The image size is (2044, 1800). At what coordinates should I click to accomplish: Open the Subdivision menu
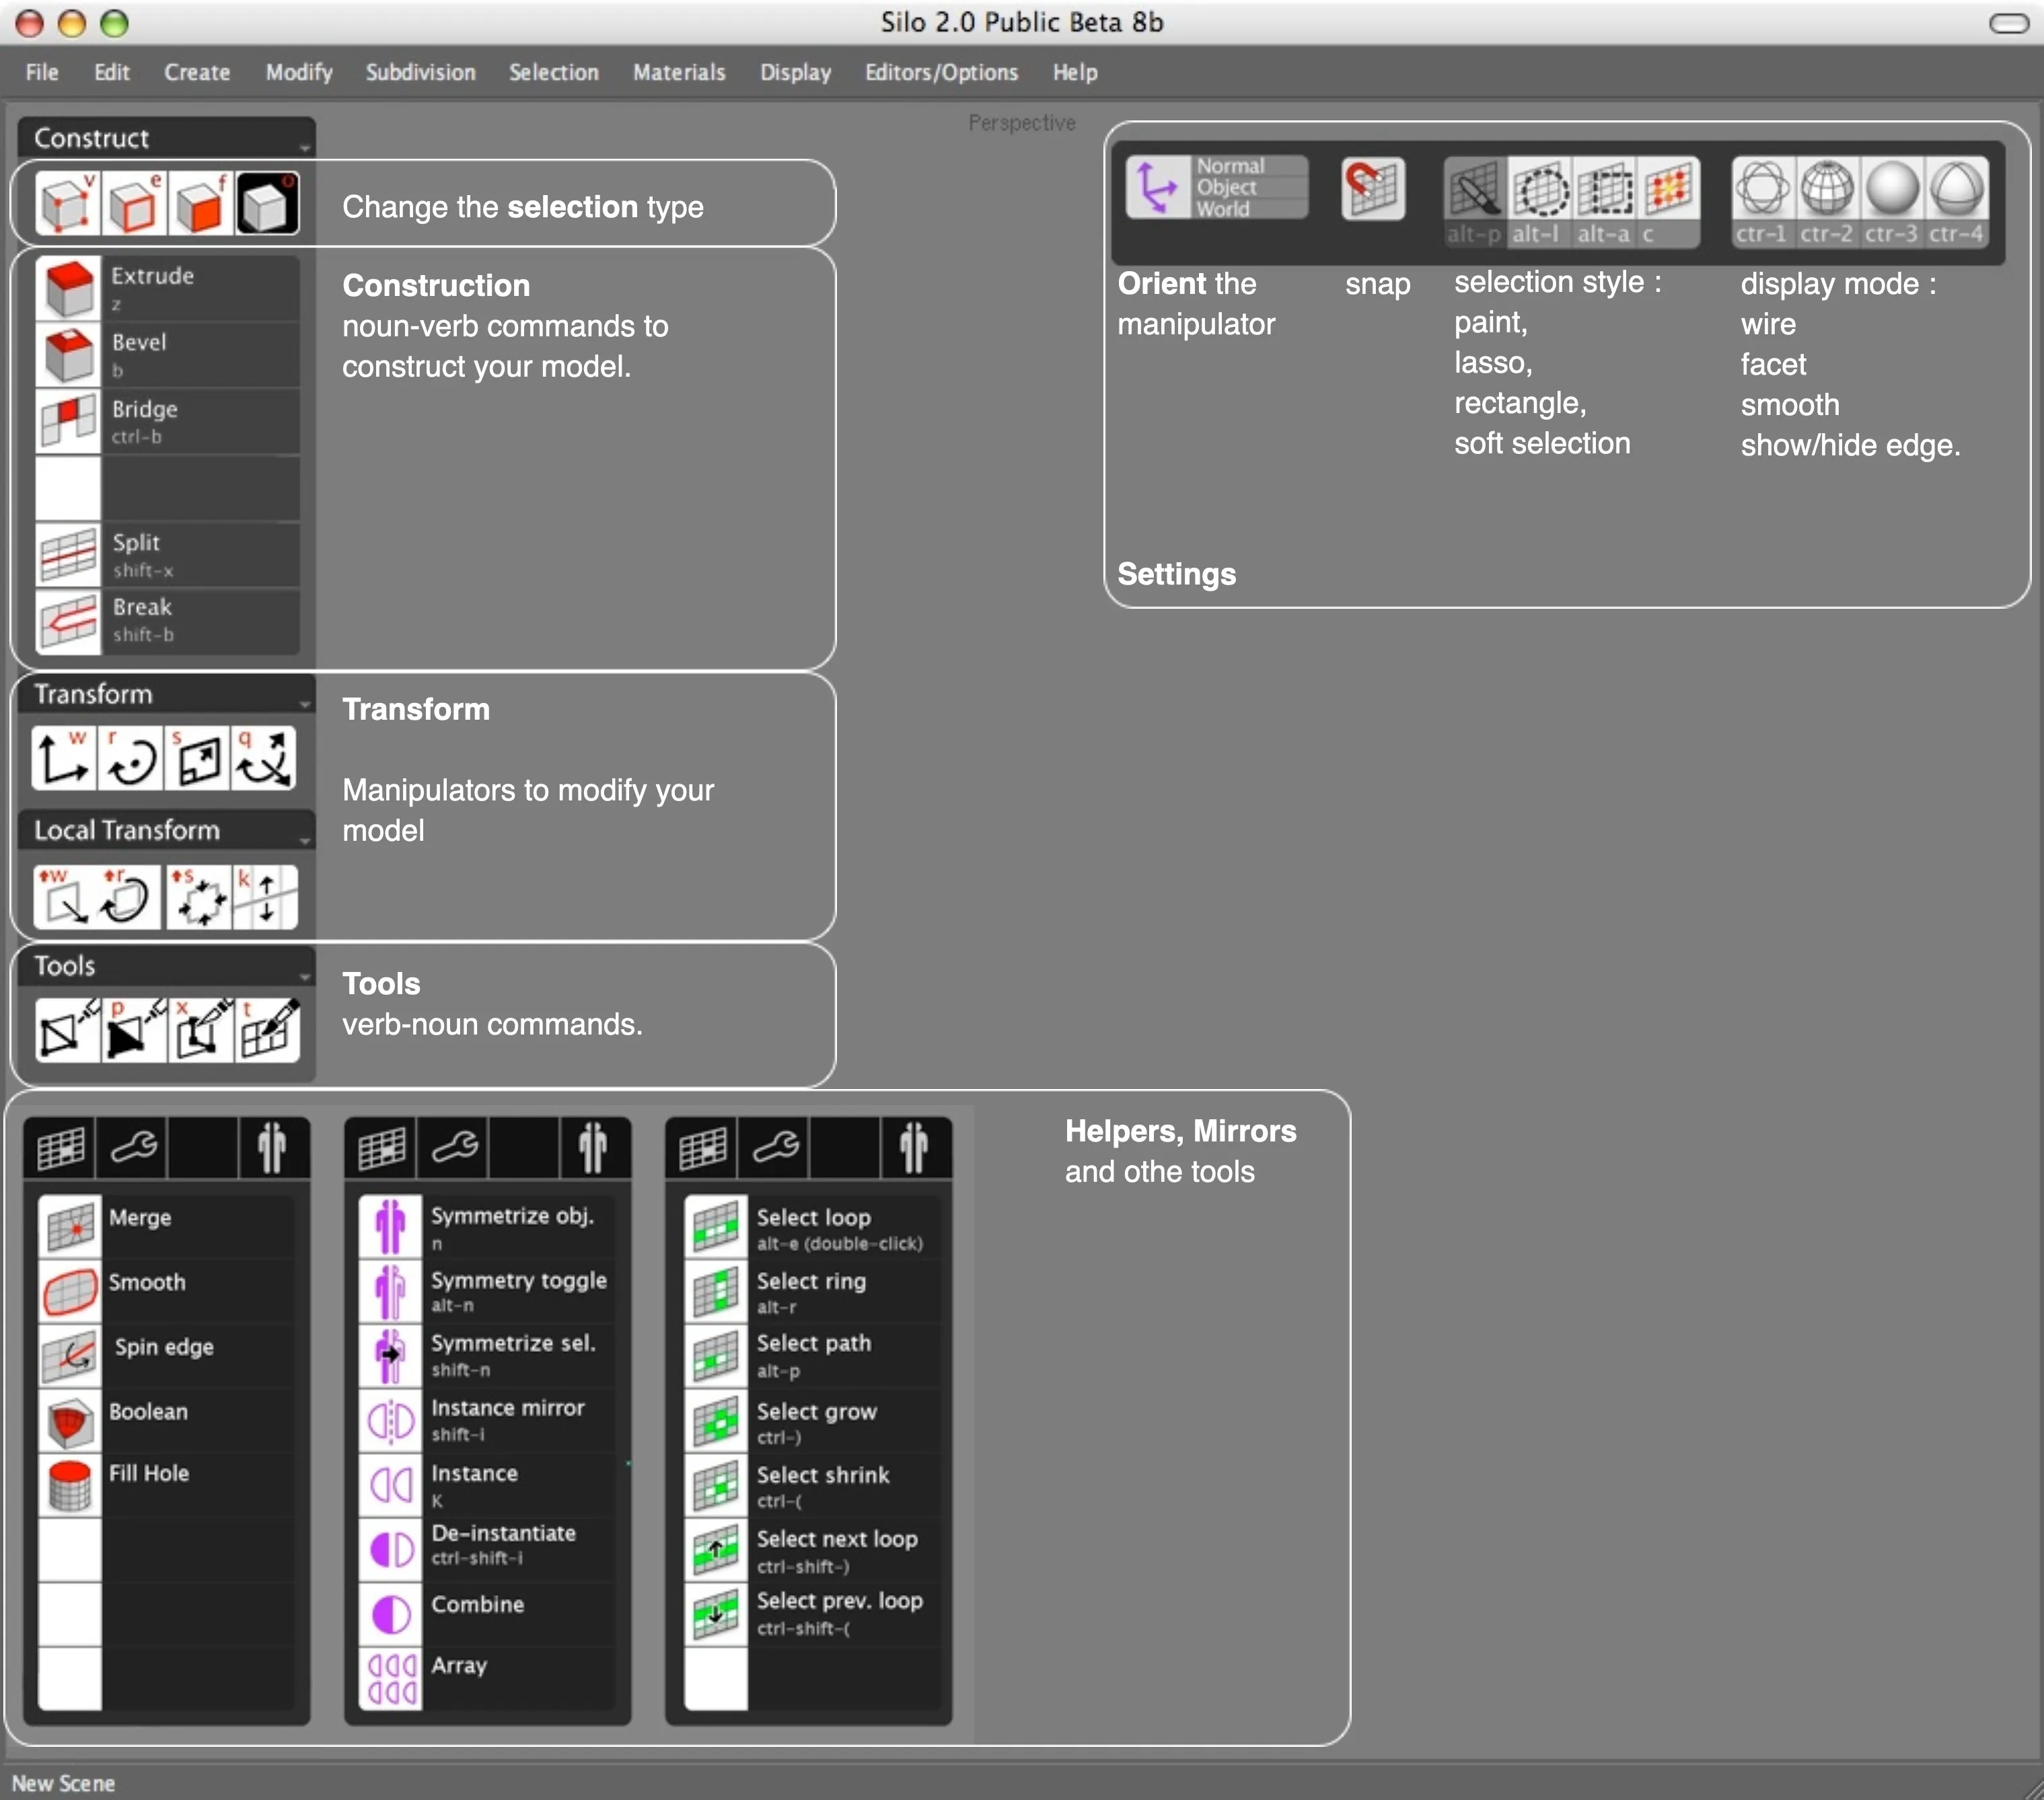[x=420, y=72]
